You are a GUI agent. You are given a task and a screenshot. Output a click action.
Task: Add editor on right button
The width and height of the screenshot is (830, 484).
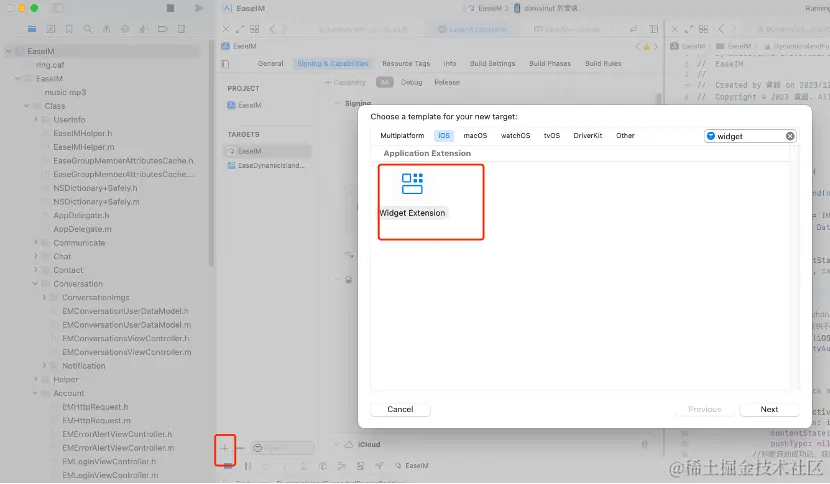coord(654,29)
